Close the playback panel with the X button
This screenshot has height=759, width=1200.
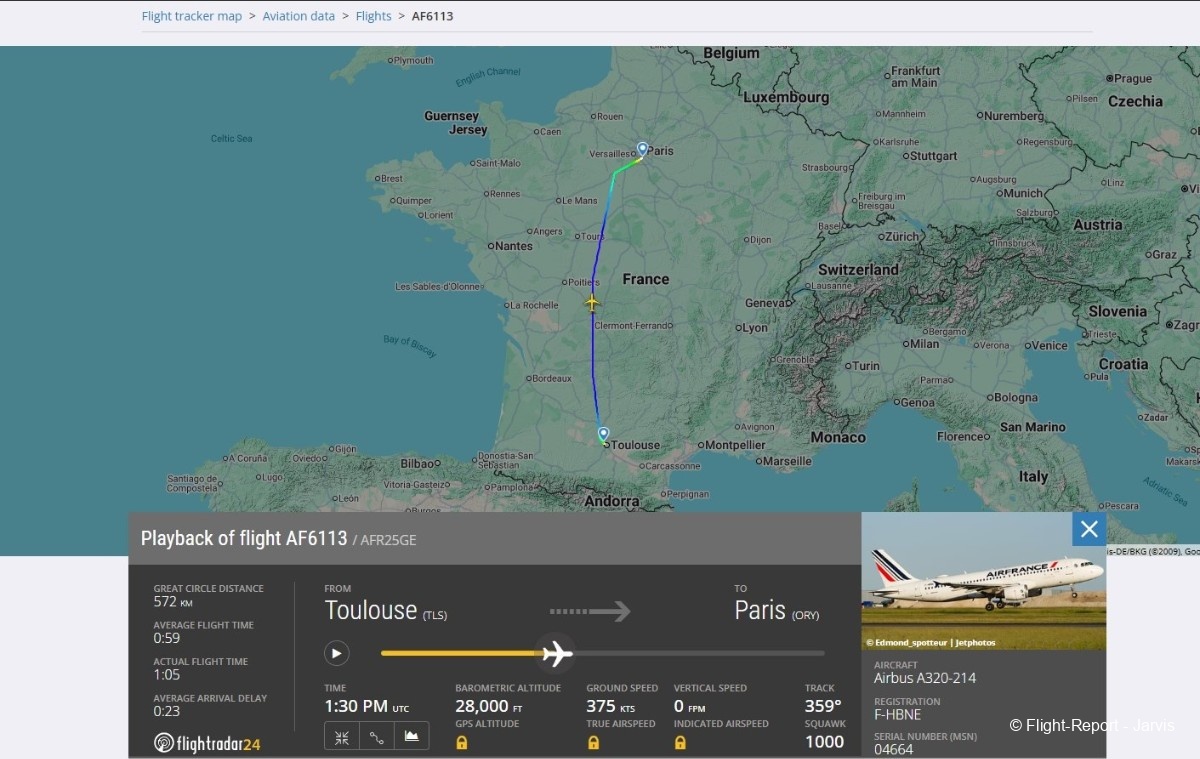(x=1089, y=529)
